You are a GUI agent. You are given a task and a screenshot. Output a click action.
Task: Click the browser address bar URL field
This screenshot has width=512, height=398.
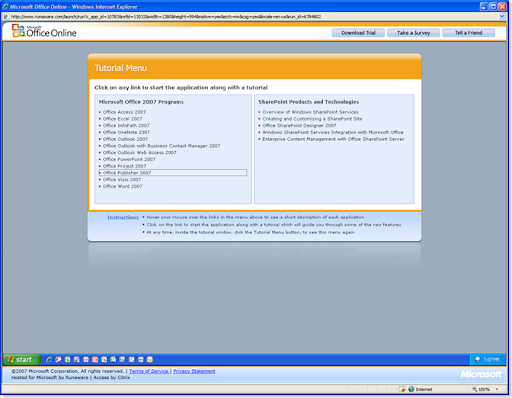click(x=253, y=16)
